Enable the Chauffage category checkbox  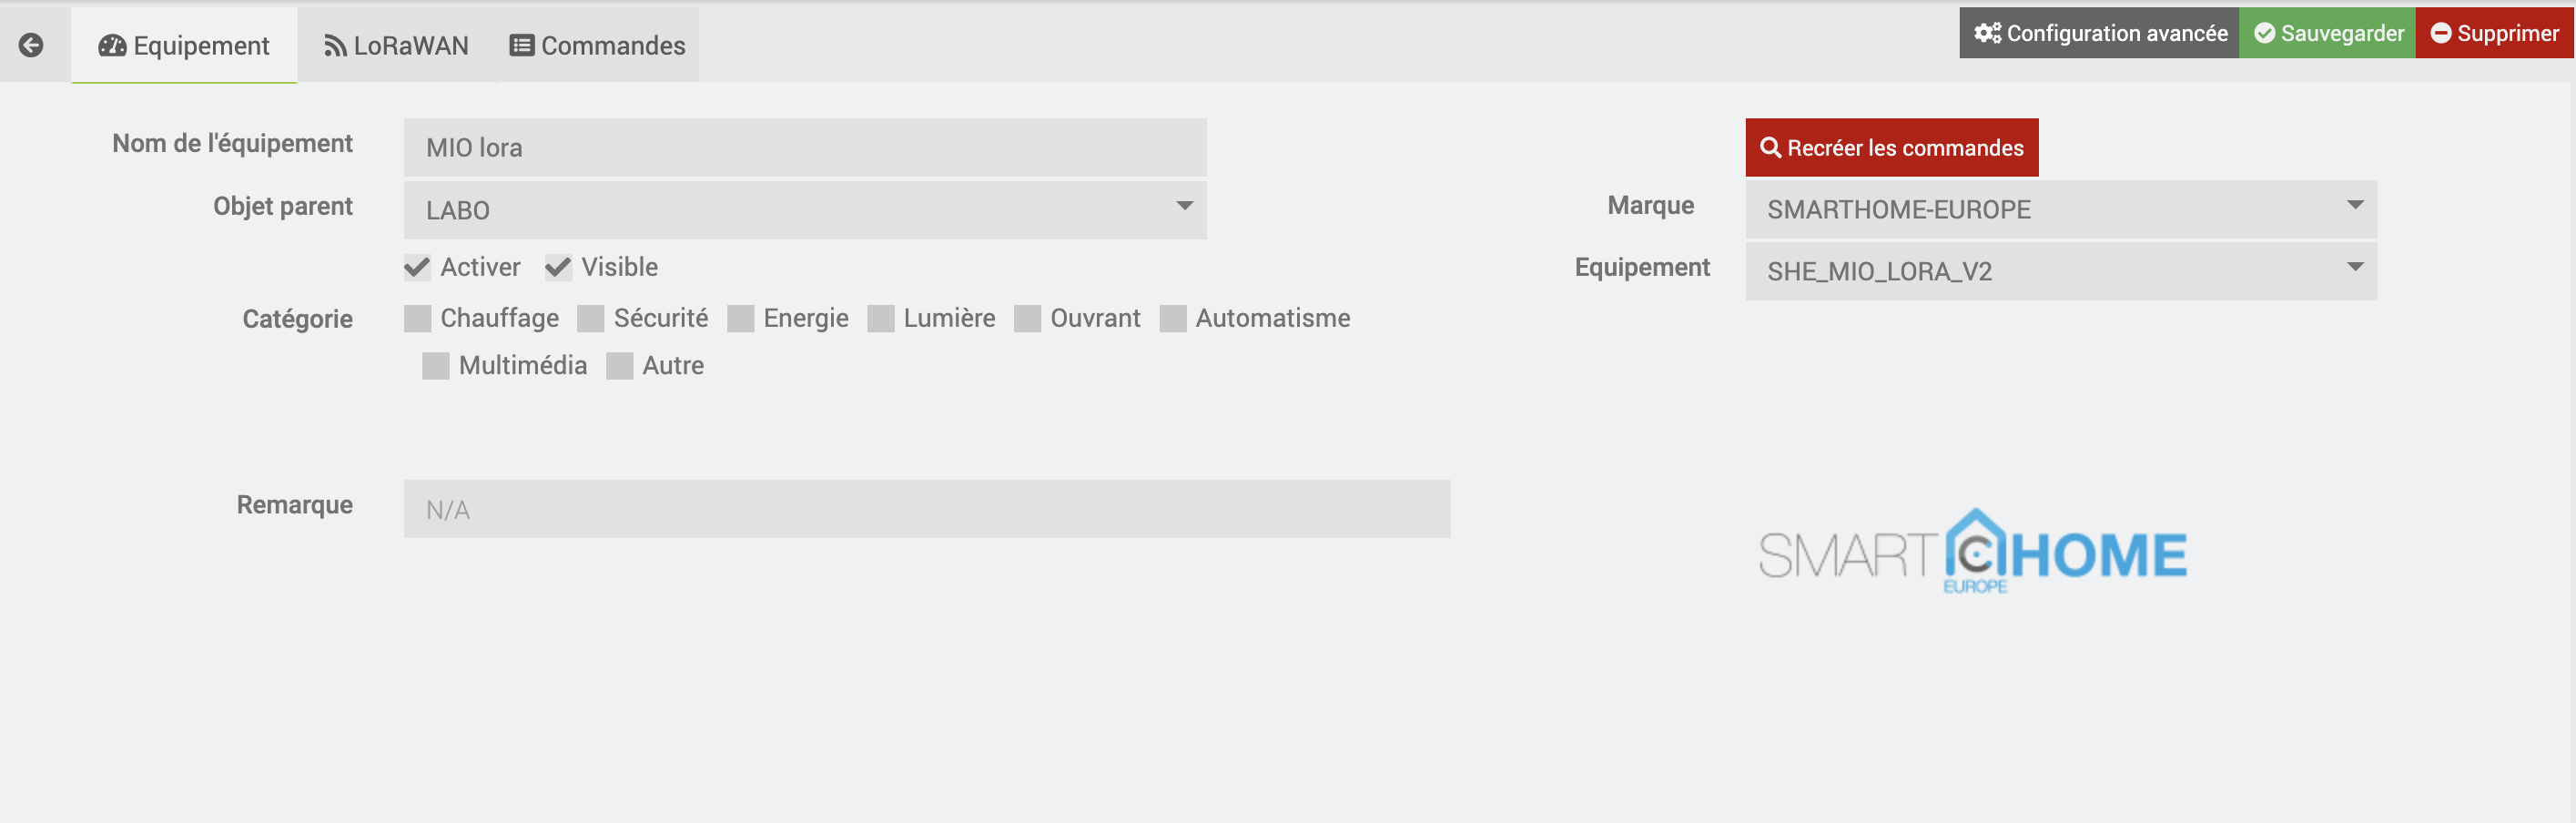pos(417,318)
